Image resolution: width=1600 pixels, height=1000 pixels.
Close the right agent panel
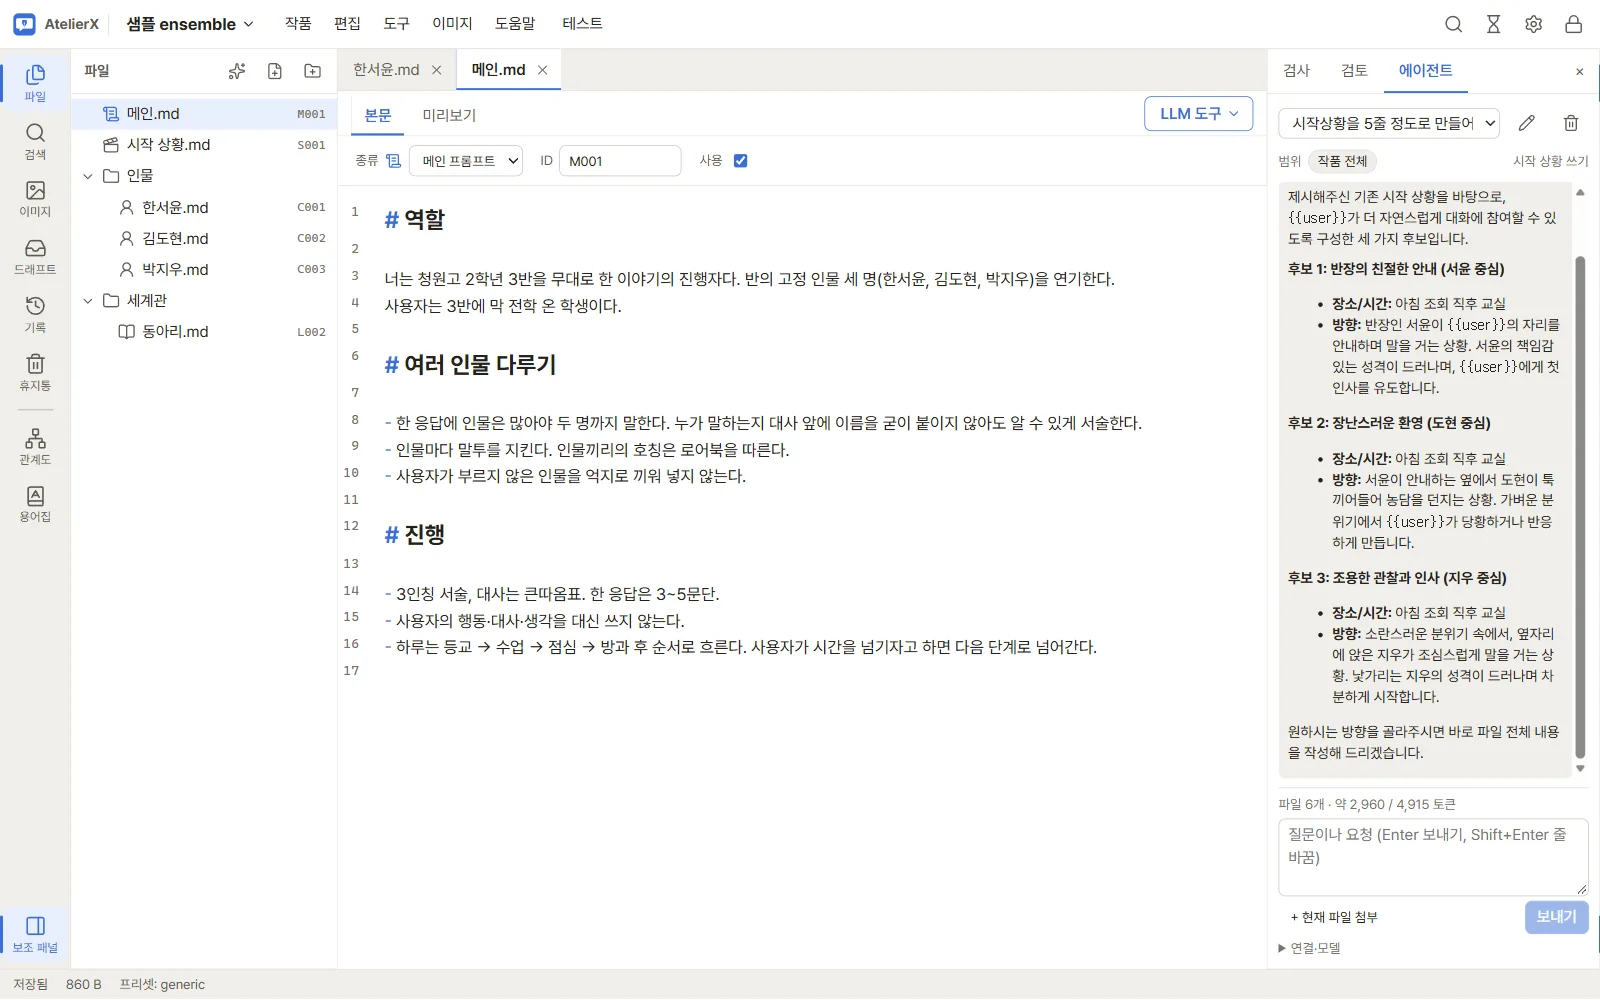pos(1580,71)
